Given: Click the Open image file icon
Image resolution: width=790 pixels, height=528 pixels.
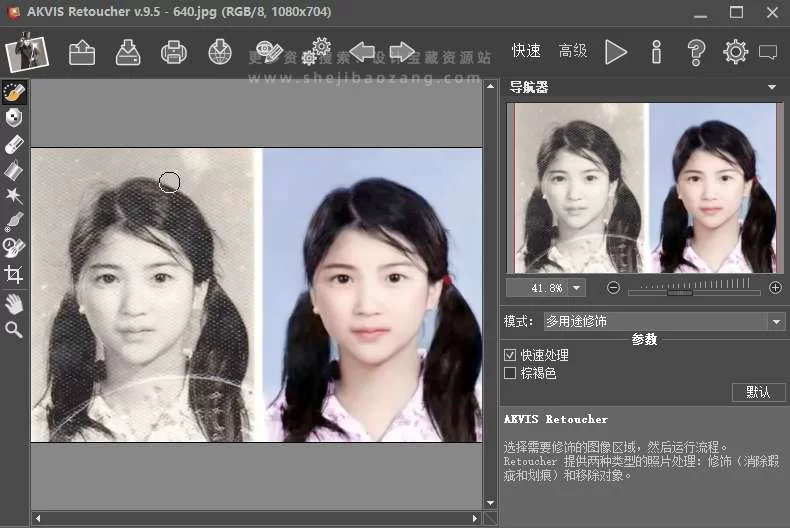Looking at the screenshot, I should click(x=82, y=52).
